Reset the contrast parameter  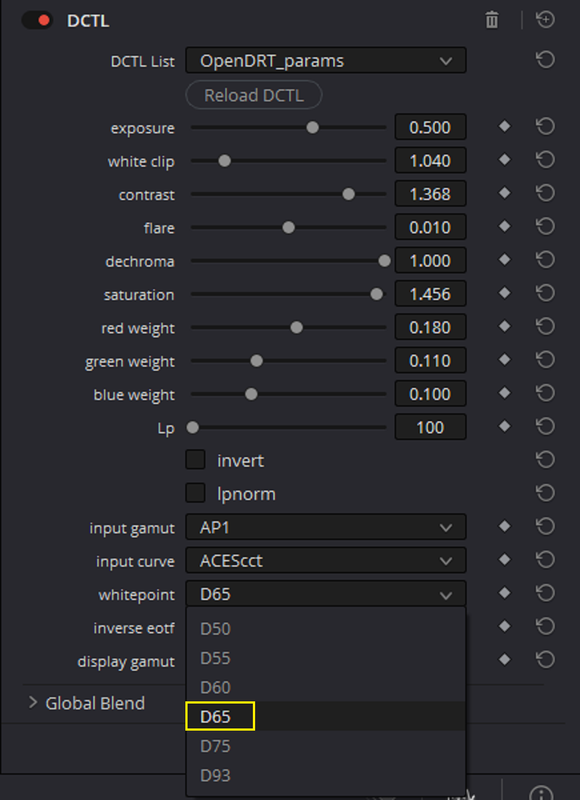[x=545, y=193]
